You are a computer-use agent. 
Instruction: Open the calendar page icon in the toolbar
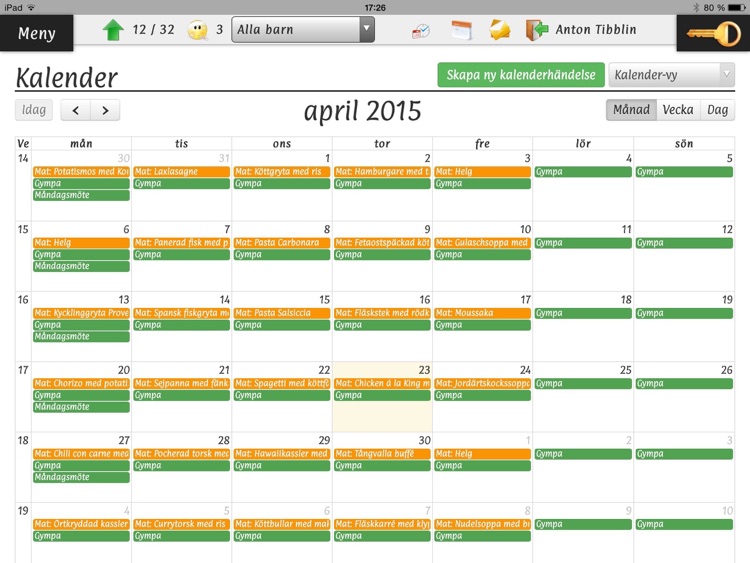point(462,30)
